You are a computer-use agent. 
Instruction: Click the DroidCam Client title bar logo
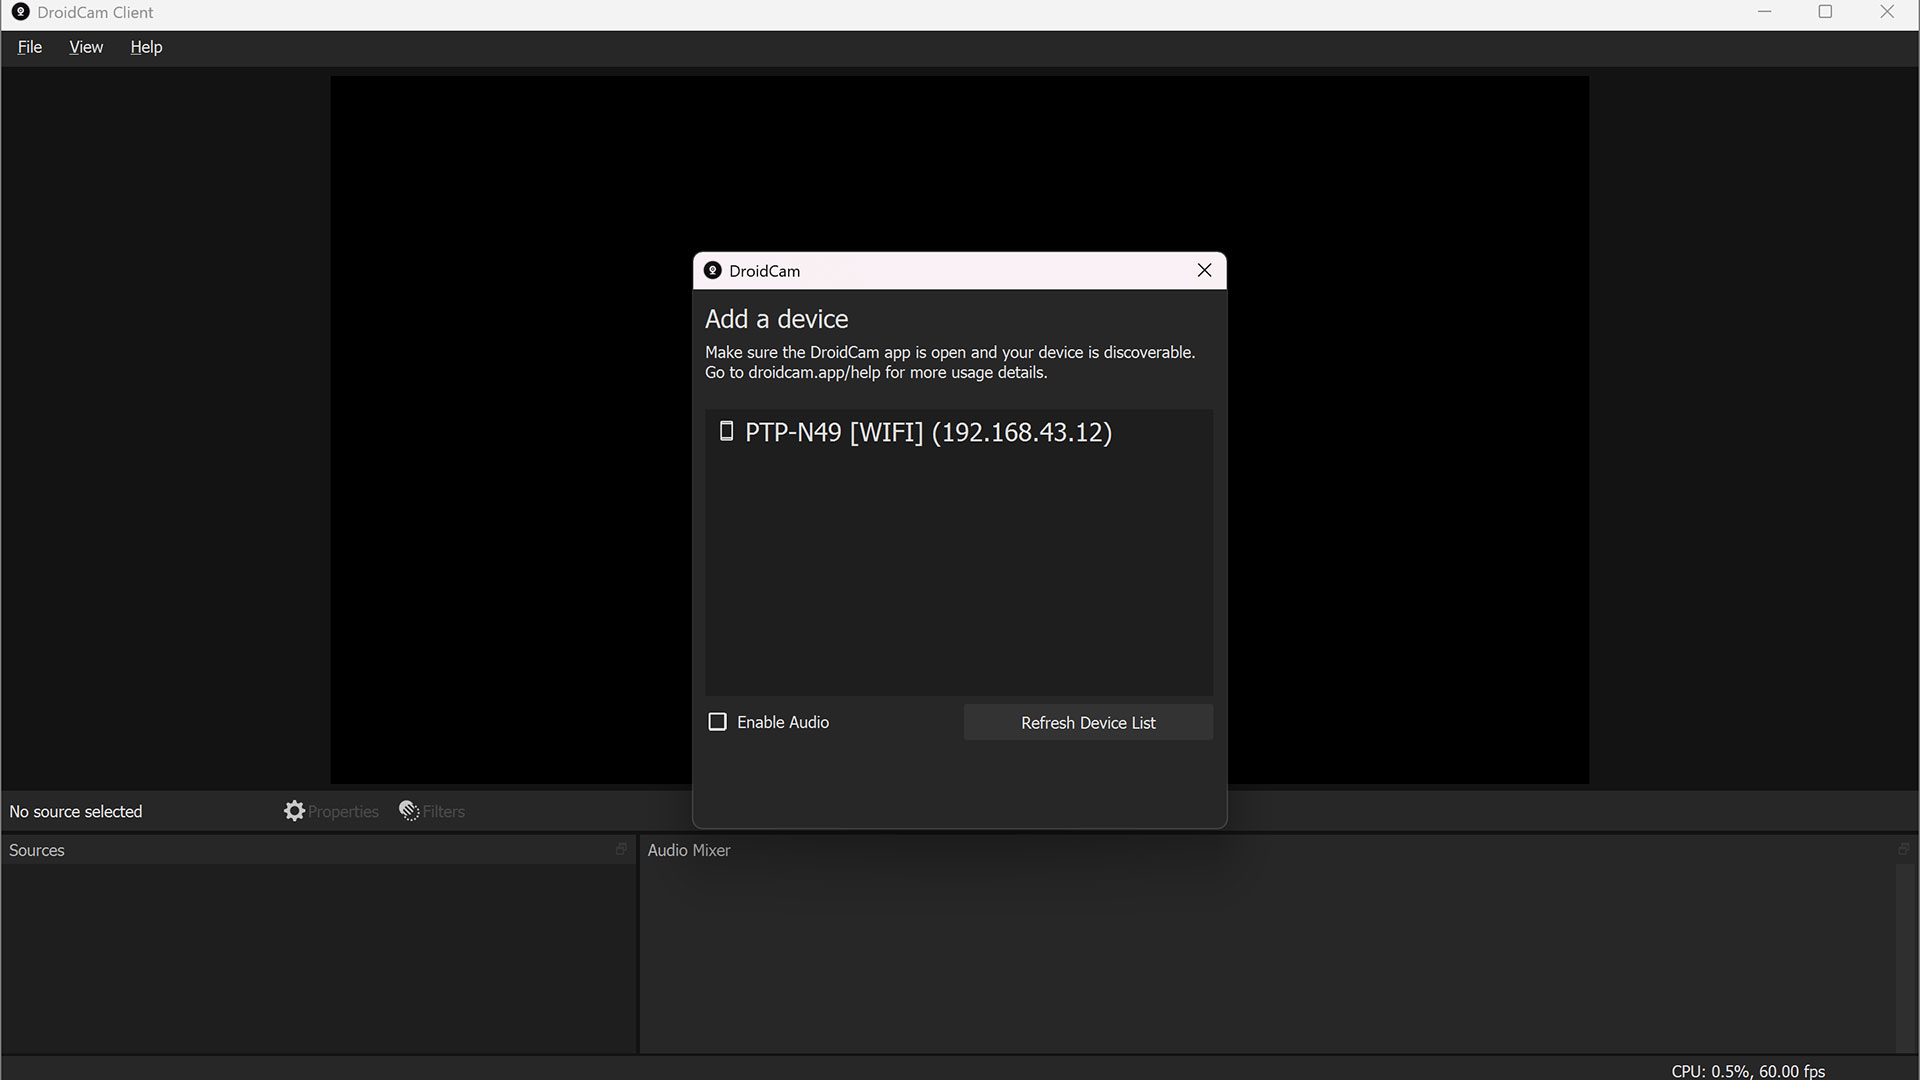[20, 12]
